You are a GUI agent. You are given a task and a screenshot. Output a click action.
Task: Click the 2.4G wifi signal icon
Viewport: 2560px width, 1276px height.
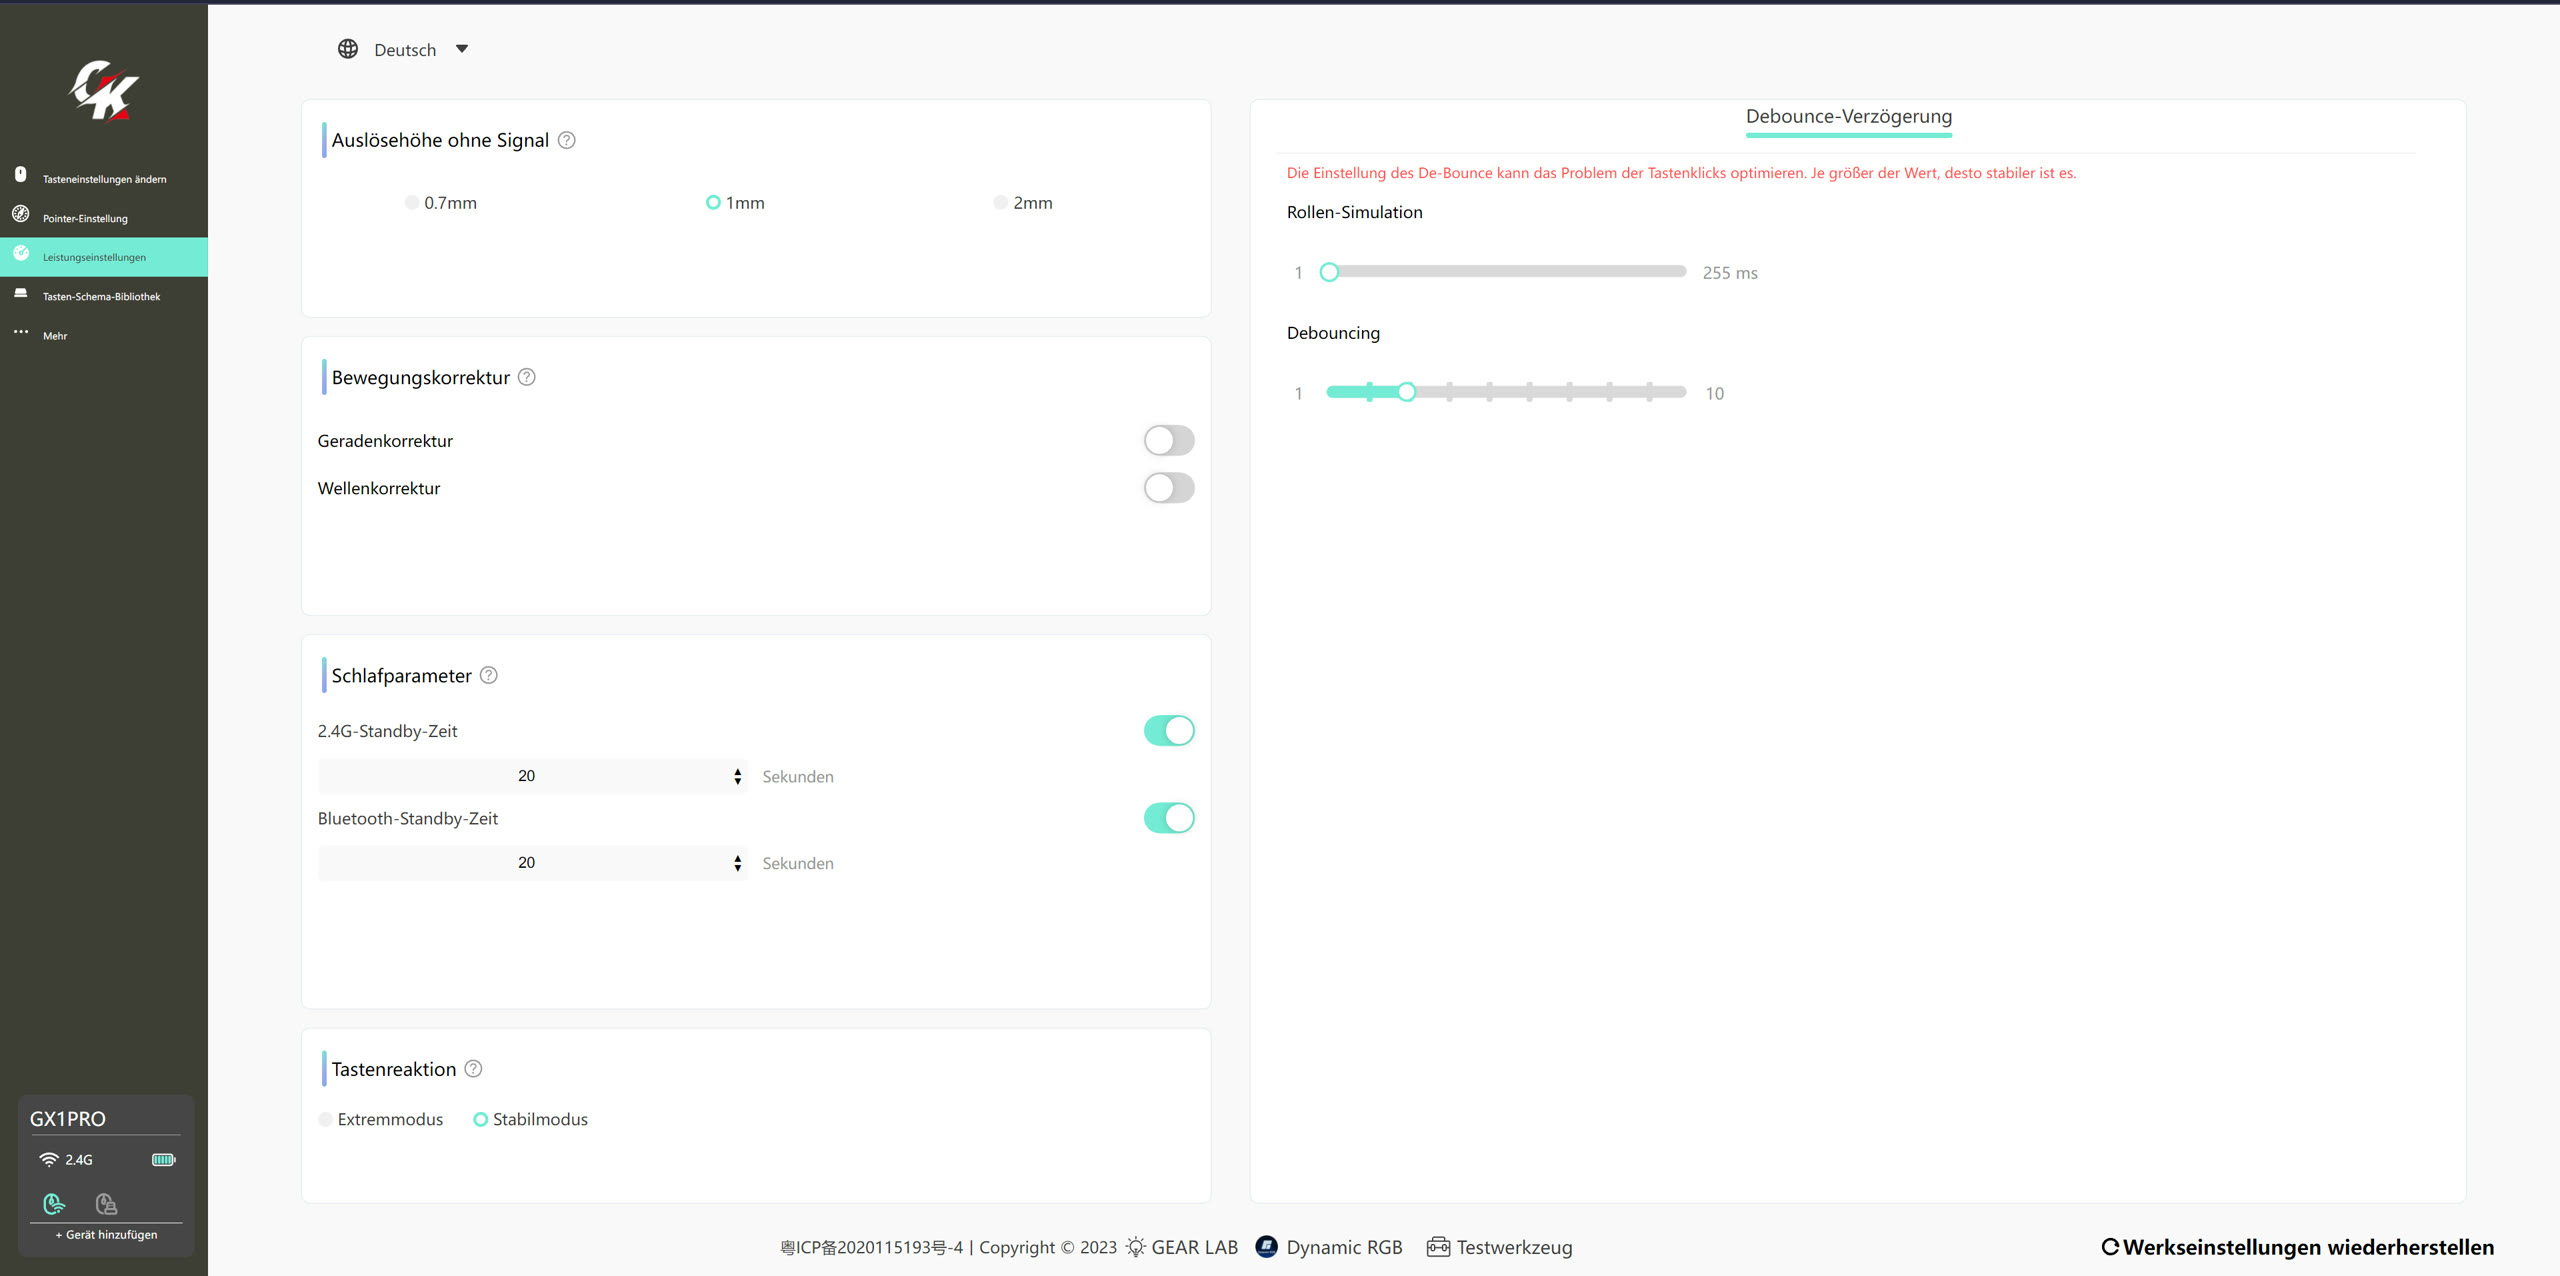pos(49,1160)
